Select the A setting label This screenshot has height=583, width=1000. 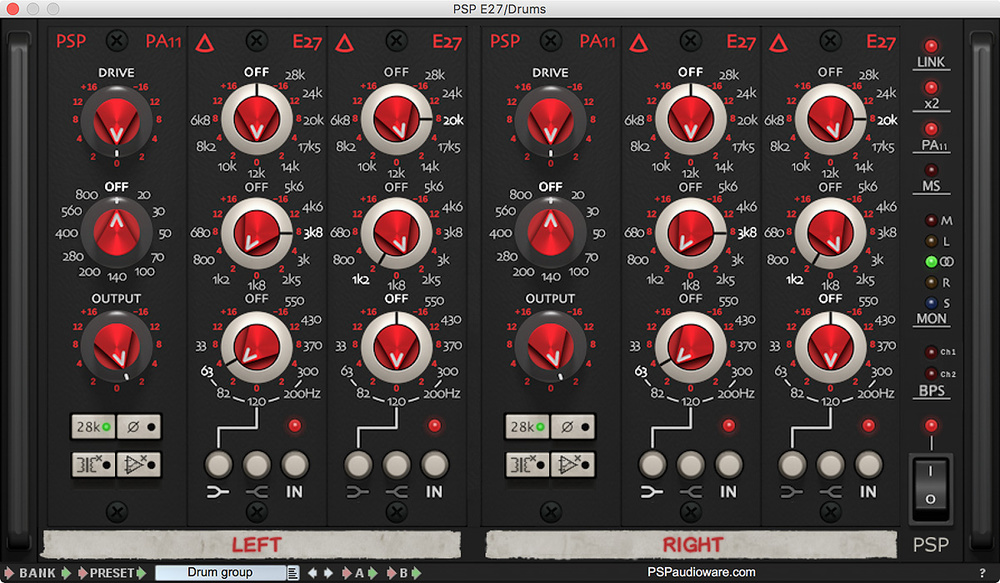359,573
